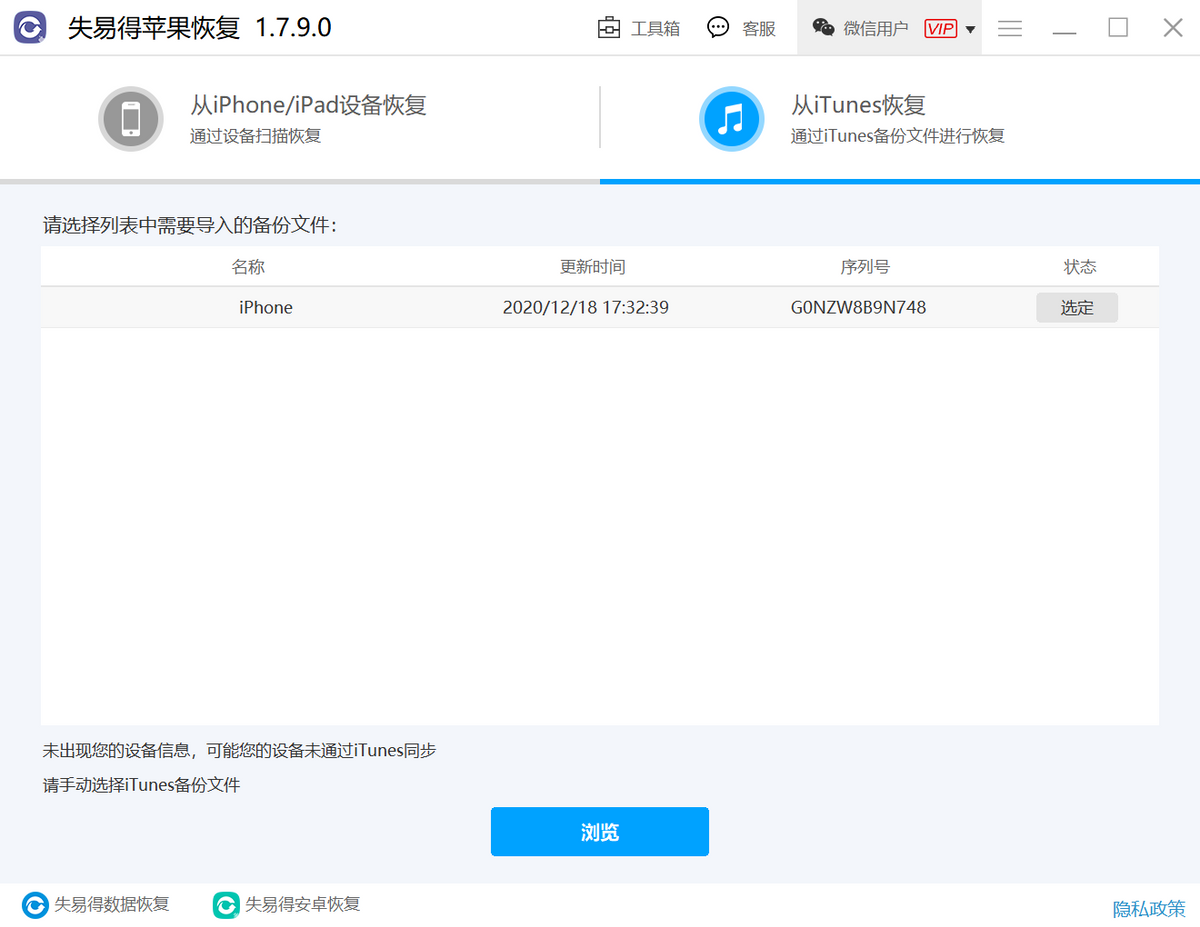Click the 浏览 browse button
1200x927 pixels.
point(600,832)
